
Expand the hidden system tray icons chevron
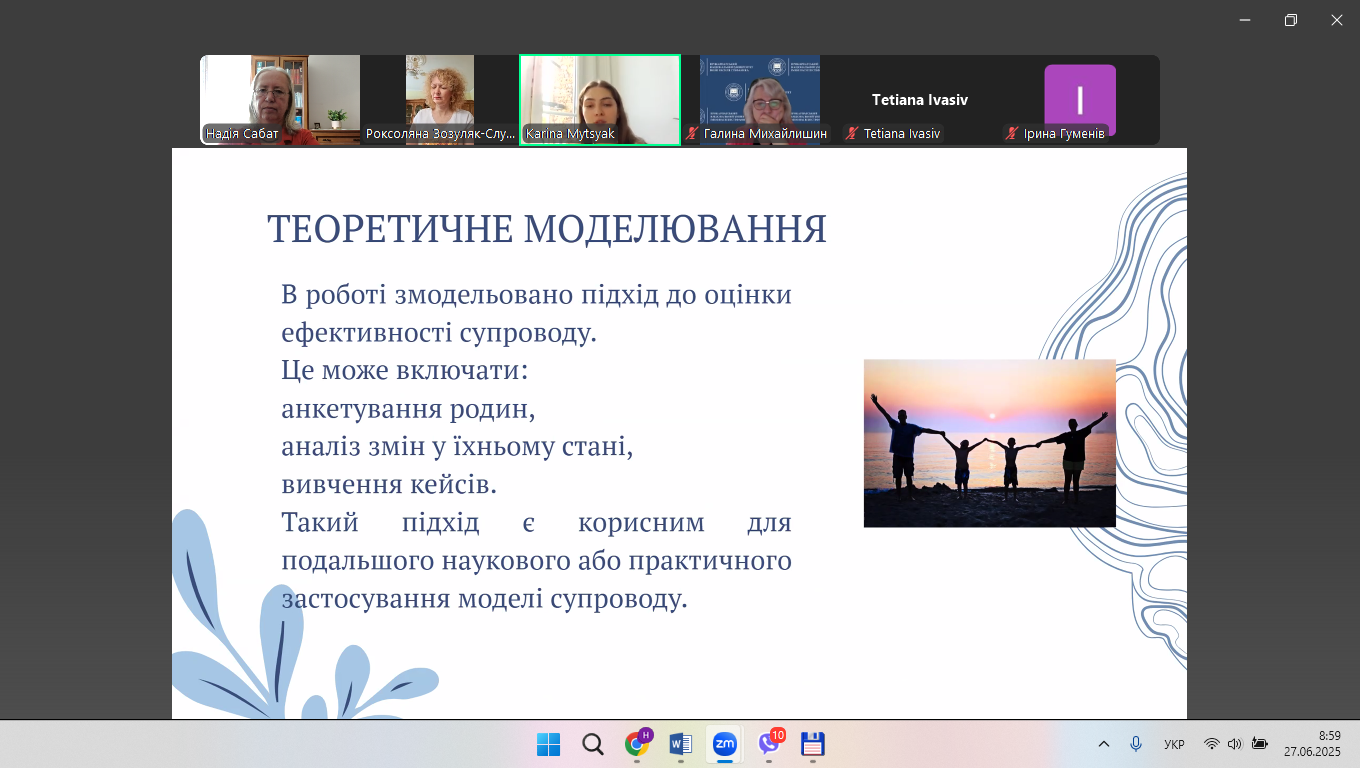point(1104,744)
